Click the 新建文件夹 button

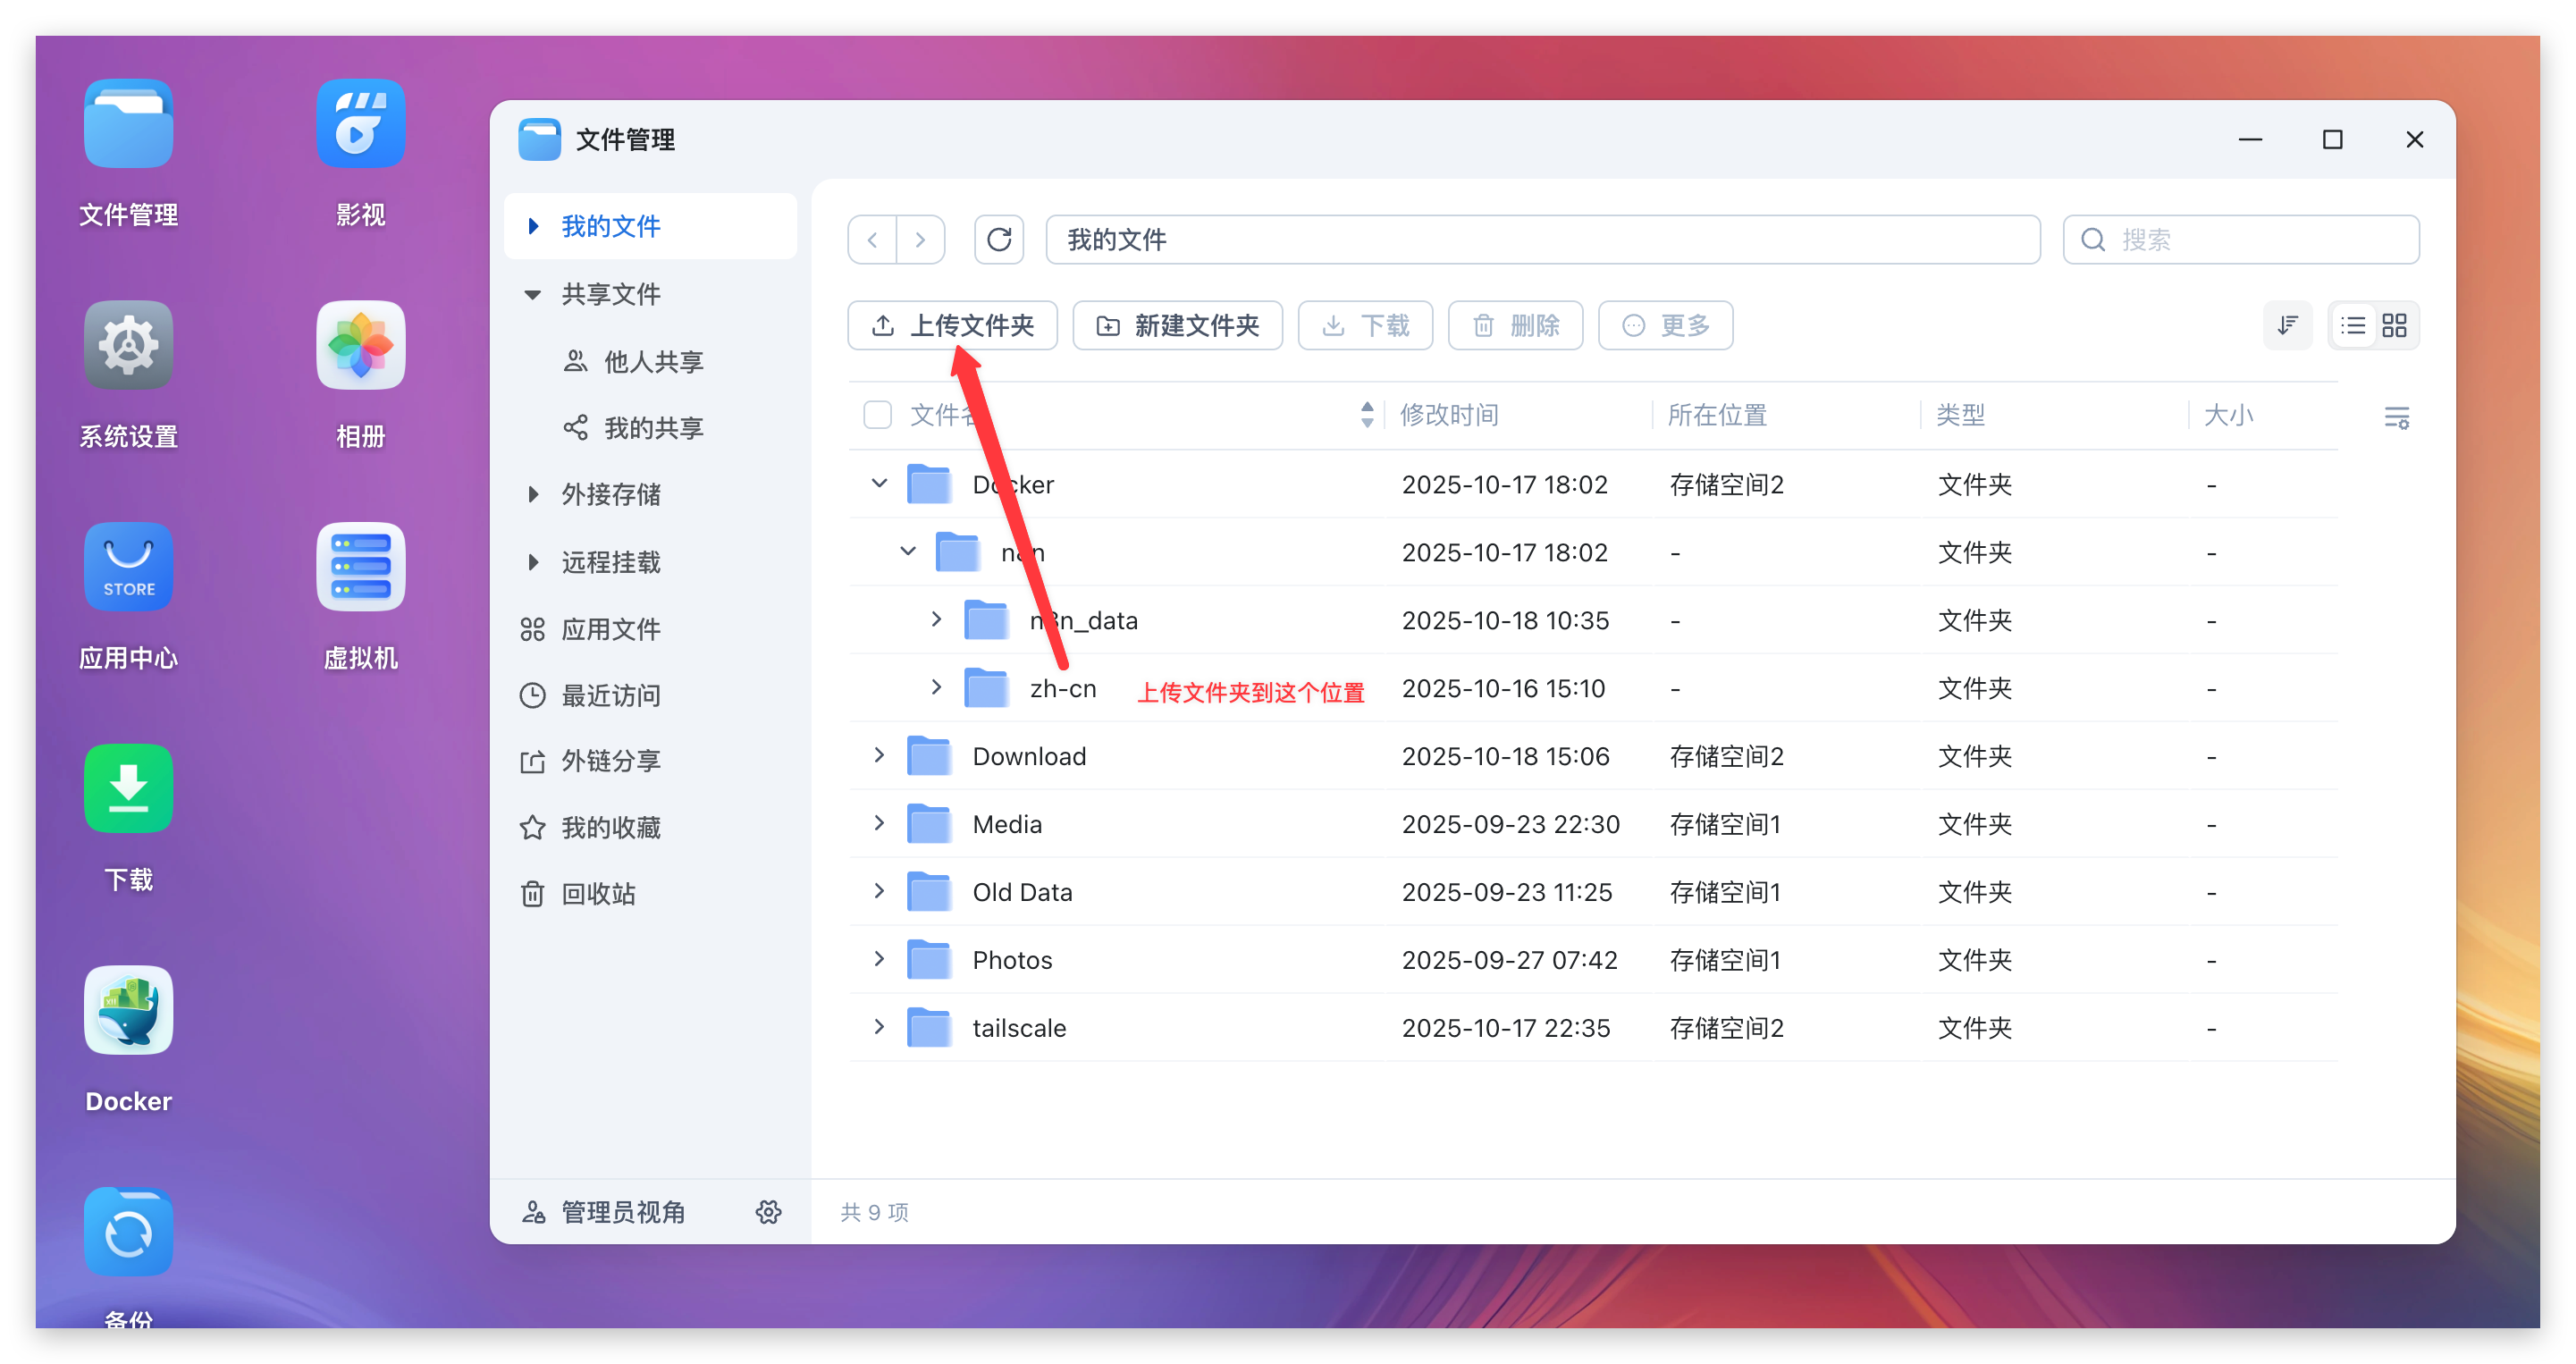1177,326
